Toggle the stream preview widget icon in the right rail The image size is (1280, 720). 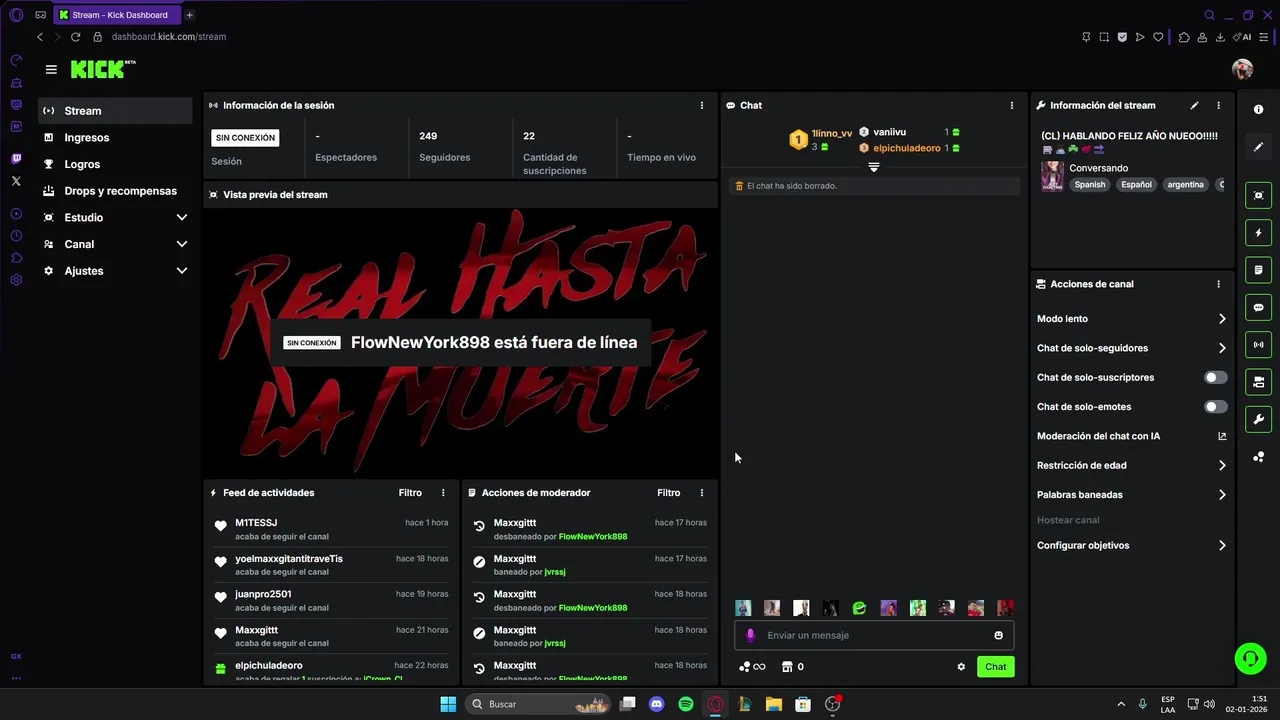click(x=1258, y=195)
